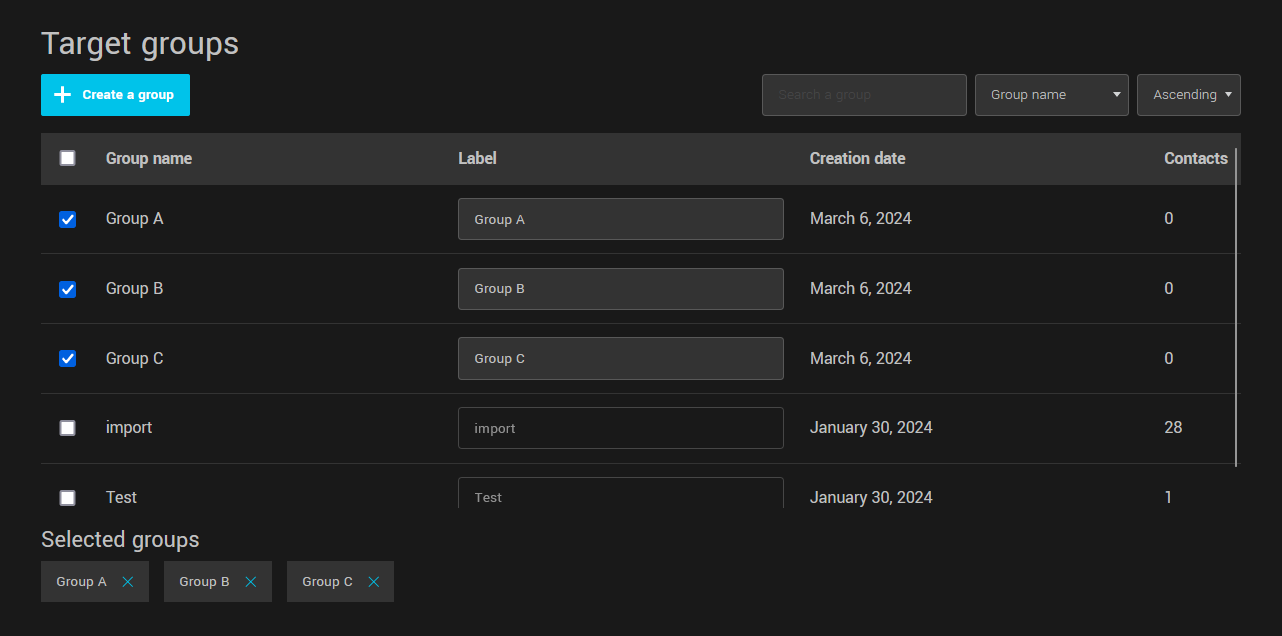Expand the Ascending order dropdown
The height and width of the screenshot is (636, 1282).
pyautogui.click(x=1188, y=95)
